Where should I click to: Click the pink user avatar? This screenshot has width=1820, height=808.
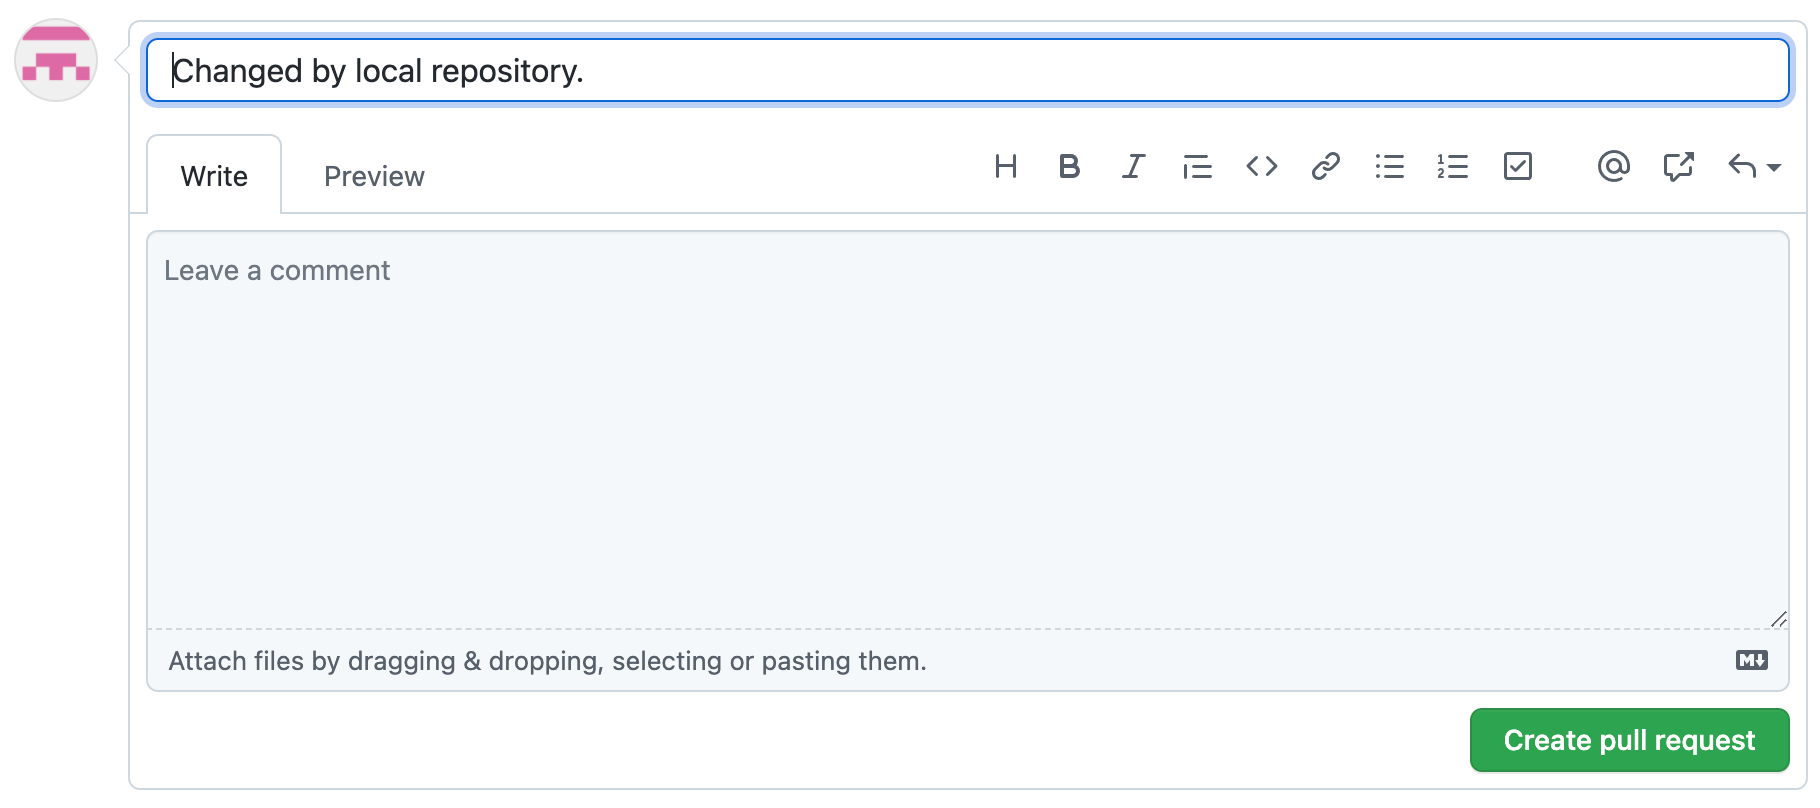[56, 60]
